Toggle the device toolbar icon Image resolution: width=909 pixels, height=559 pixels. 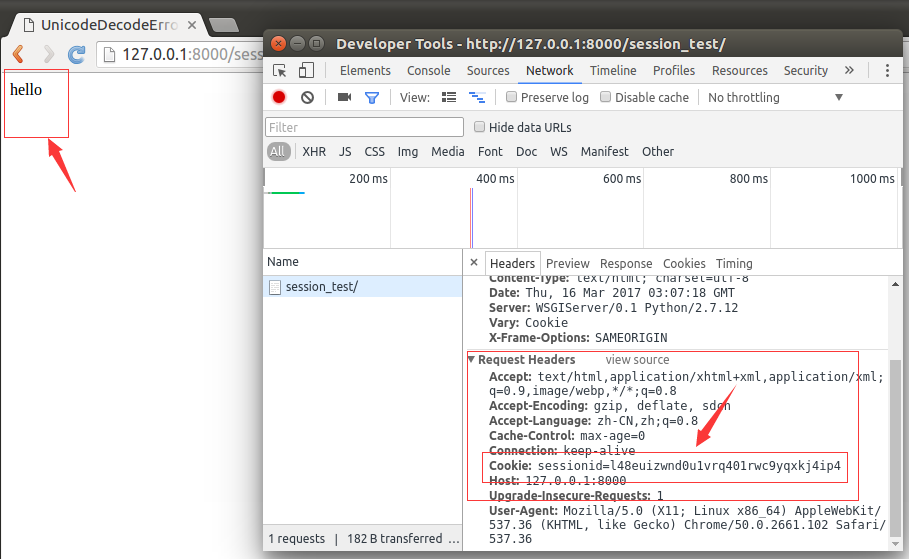[306, 71]
